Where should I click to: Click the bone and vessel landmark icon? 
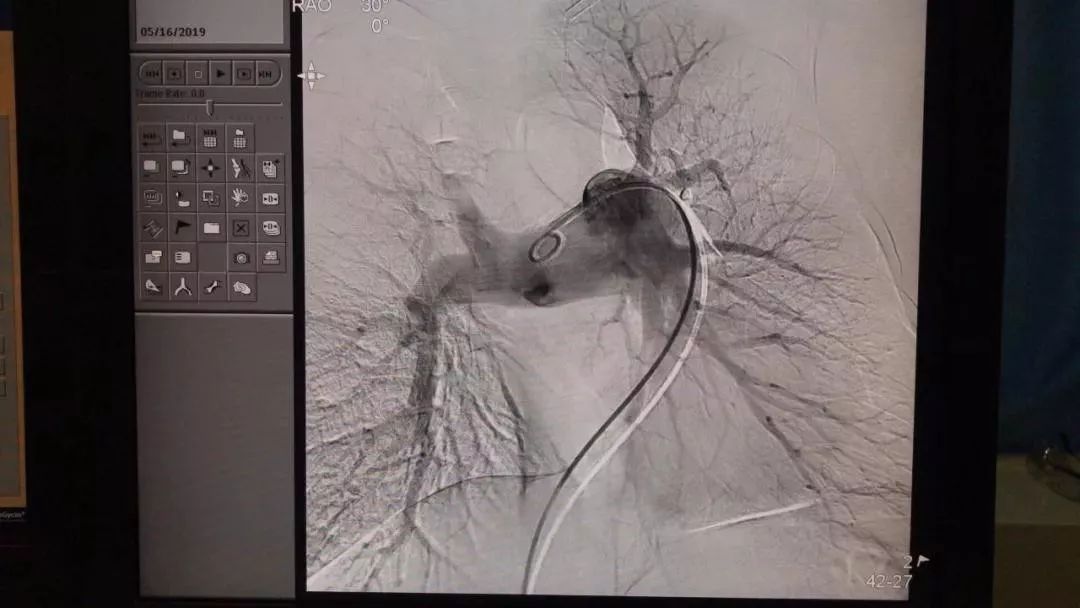[240, 168]
